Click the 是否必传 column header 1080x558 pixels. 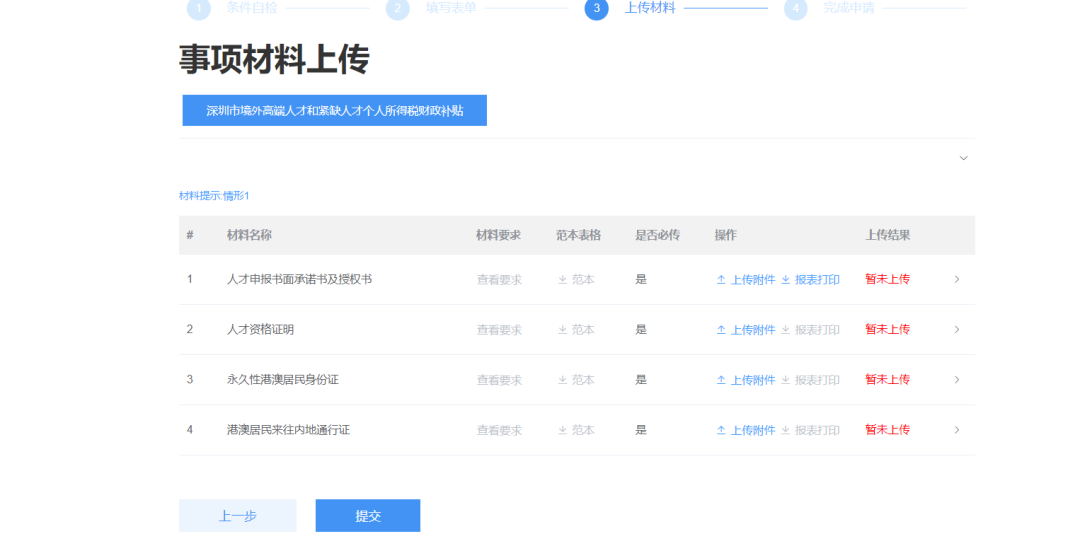658,235
